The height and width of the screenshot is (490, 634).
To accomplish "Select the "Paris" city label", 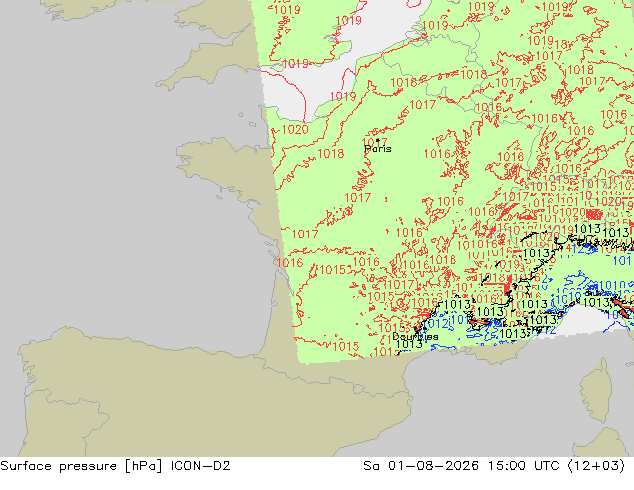I will coord(378,149).
